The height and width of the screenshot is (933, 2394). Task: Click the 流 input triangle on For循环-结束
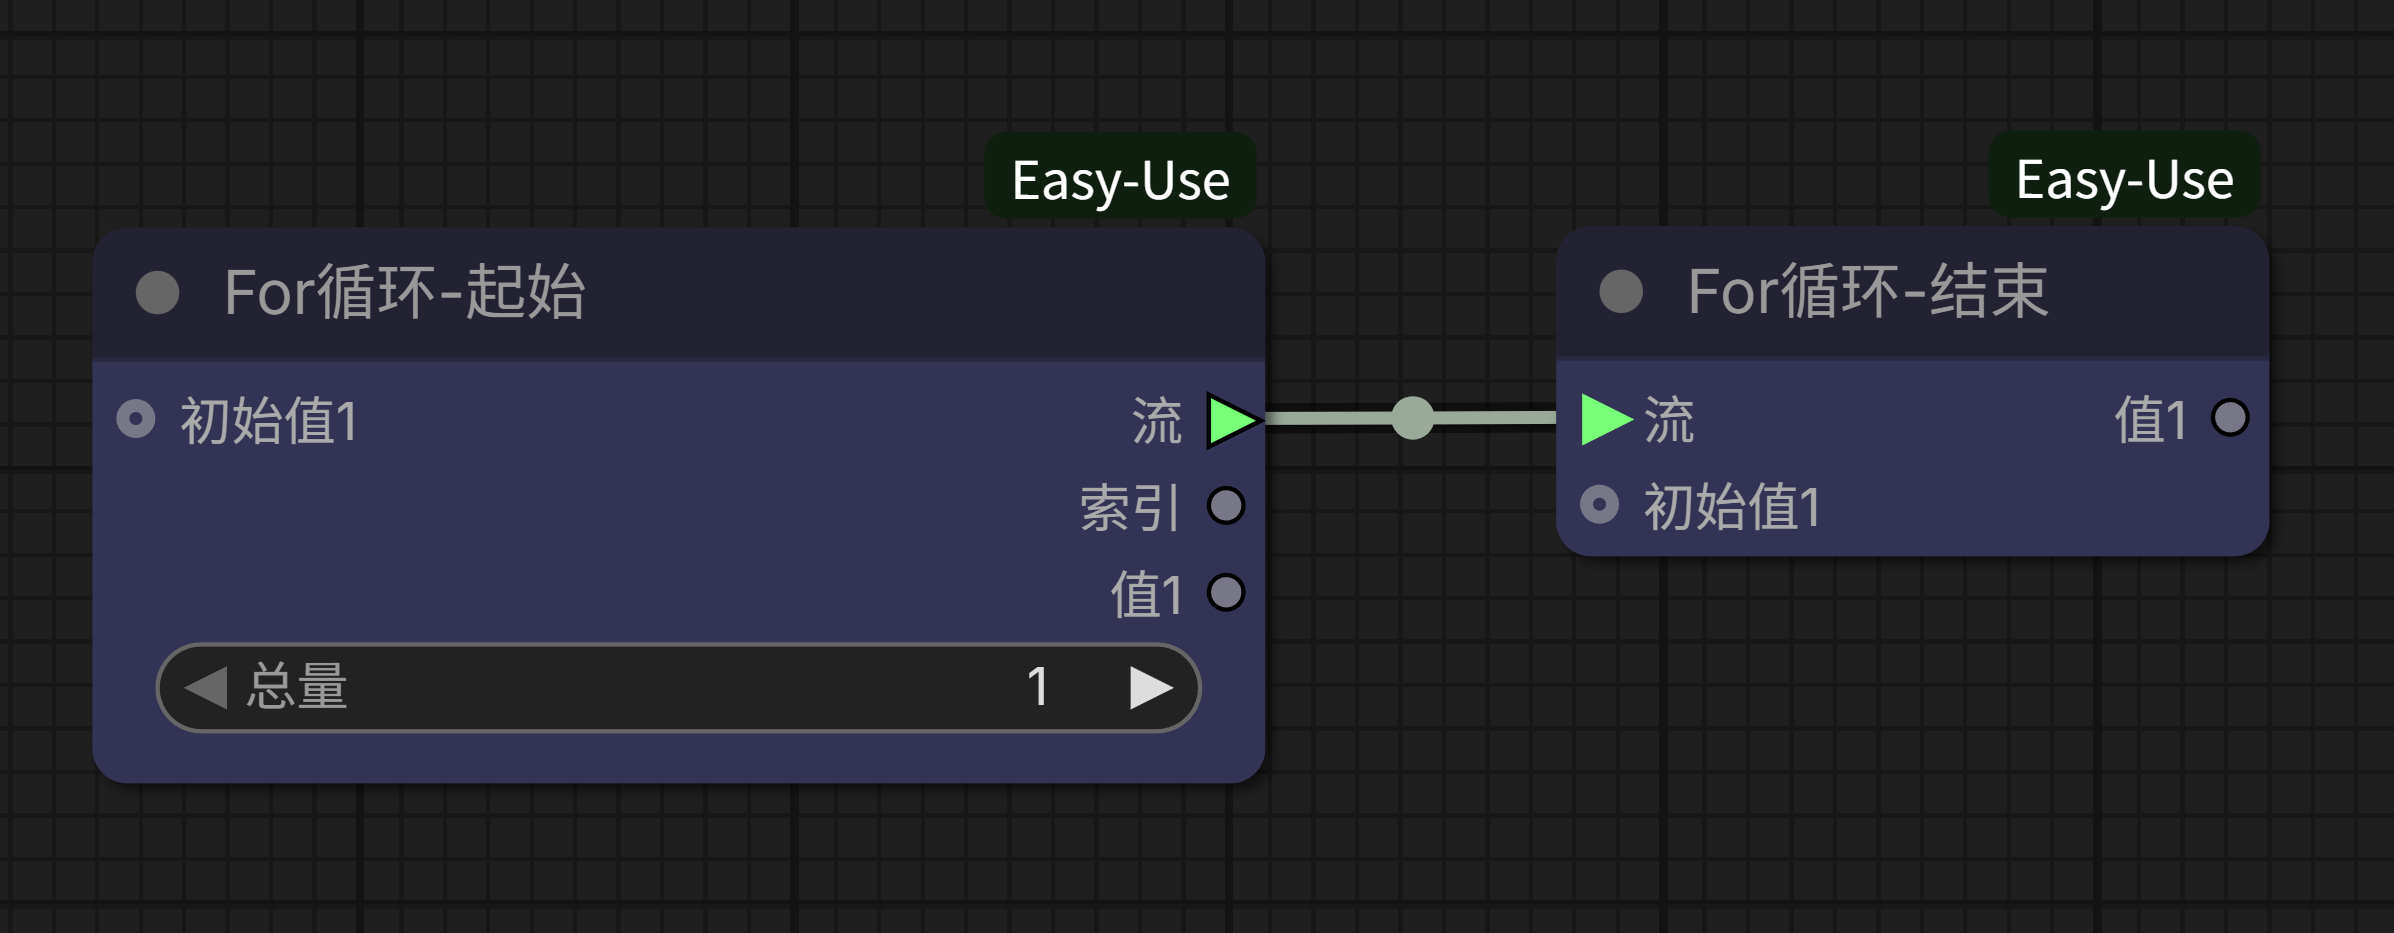[1603, 419]
